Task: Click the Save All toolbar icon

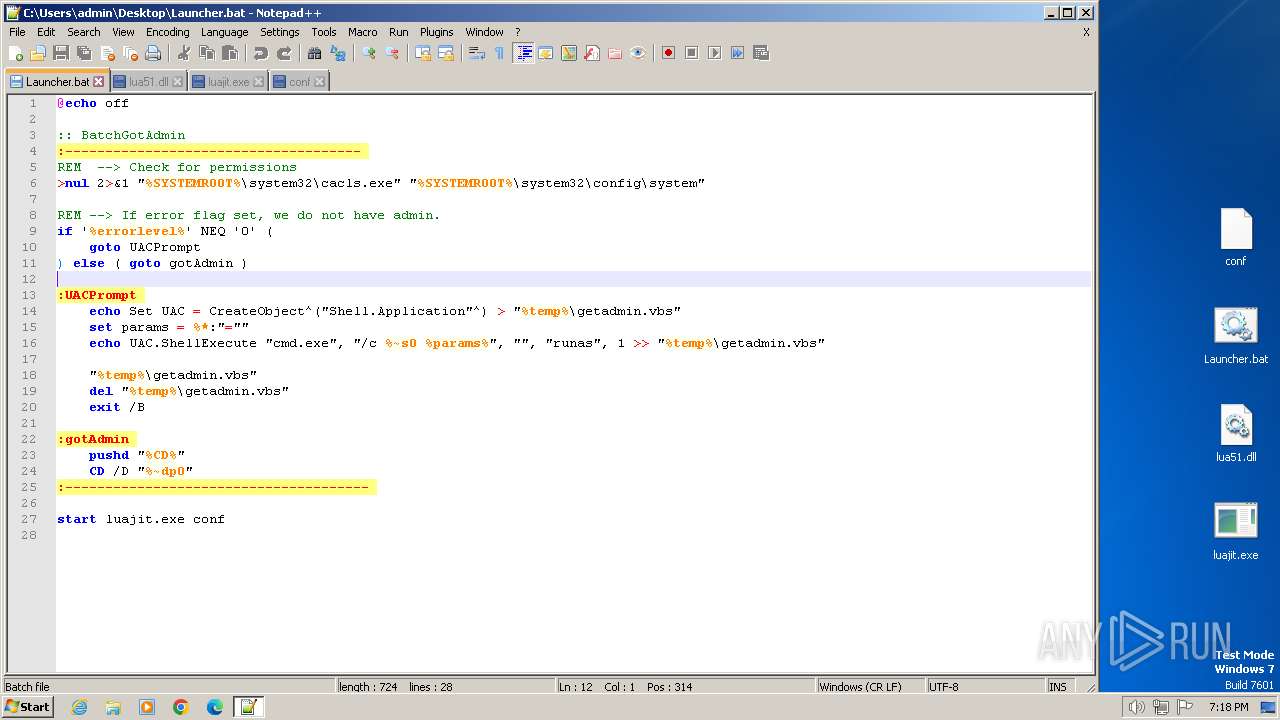Action: coord(84,53)
